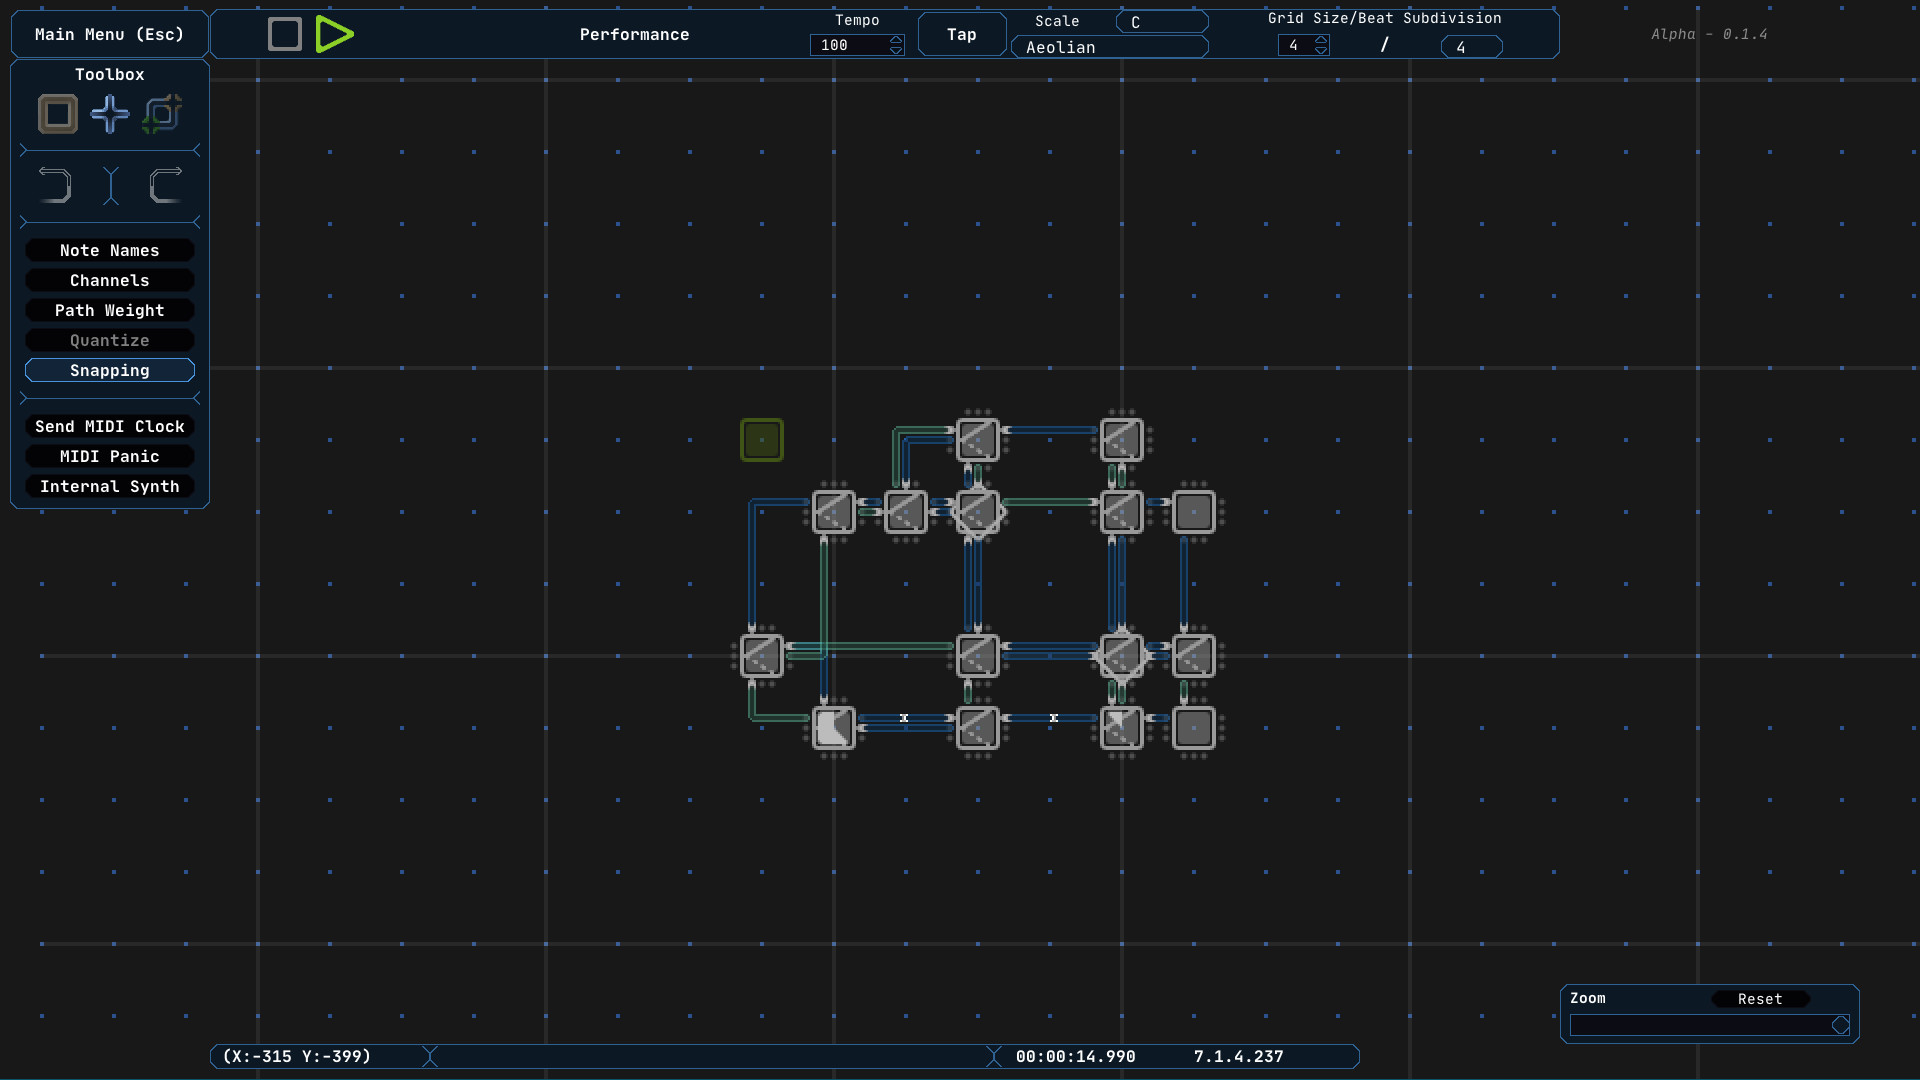Toggle Note Names display
Viewport: 1920px width, 1080px height.
tap(110, 251)
